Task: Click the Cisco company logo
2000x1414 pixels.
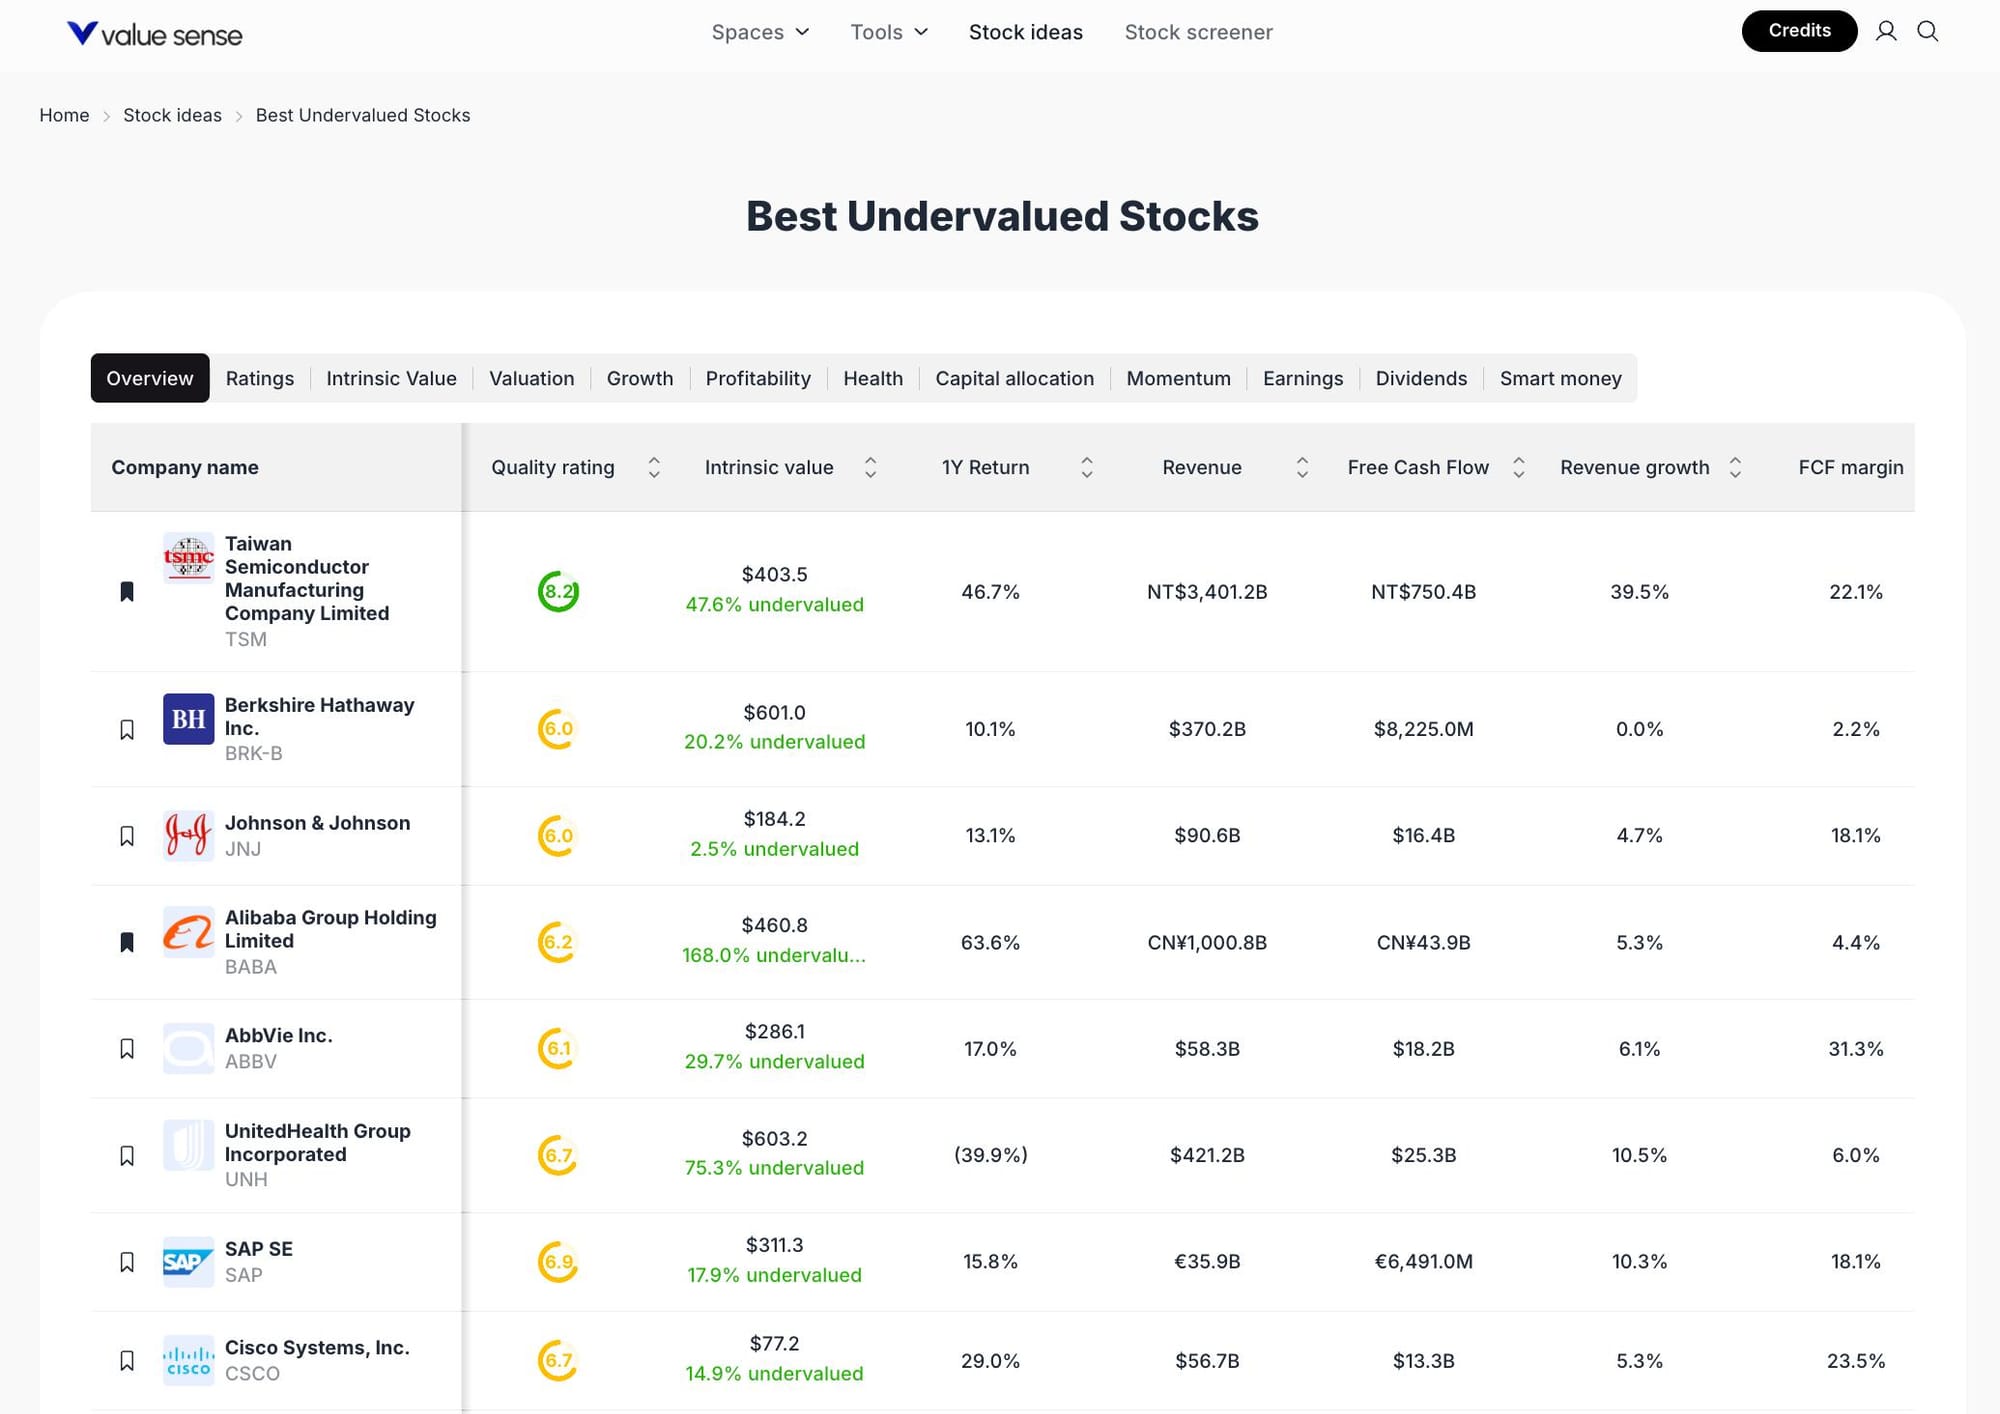Action: [188, 1360]
